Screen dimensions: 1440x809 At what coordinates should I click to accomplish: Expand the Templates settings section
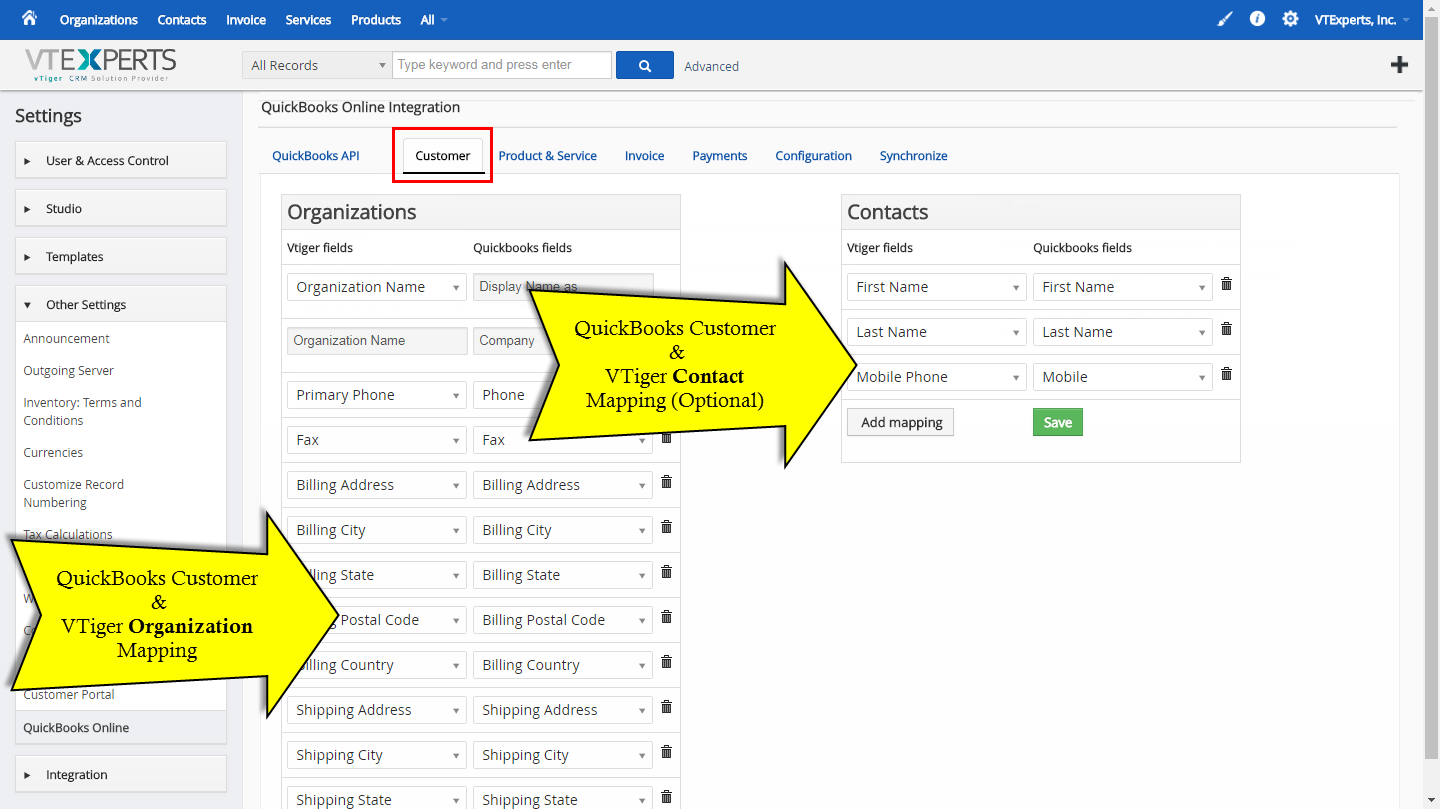point(121,256)
